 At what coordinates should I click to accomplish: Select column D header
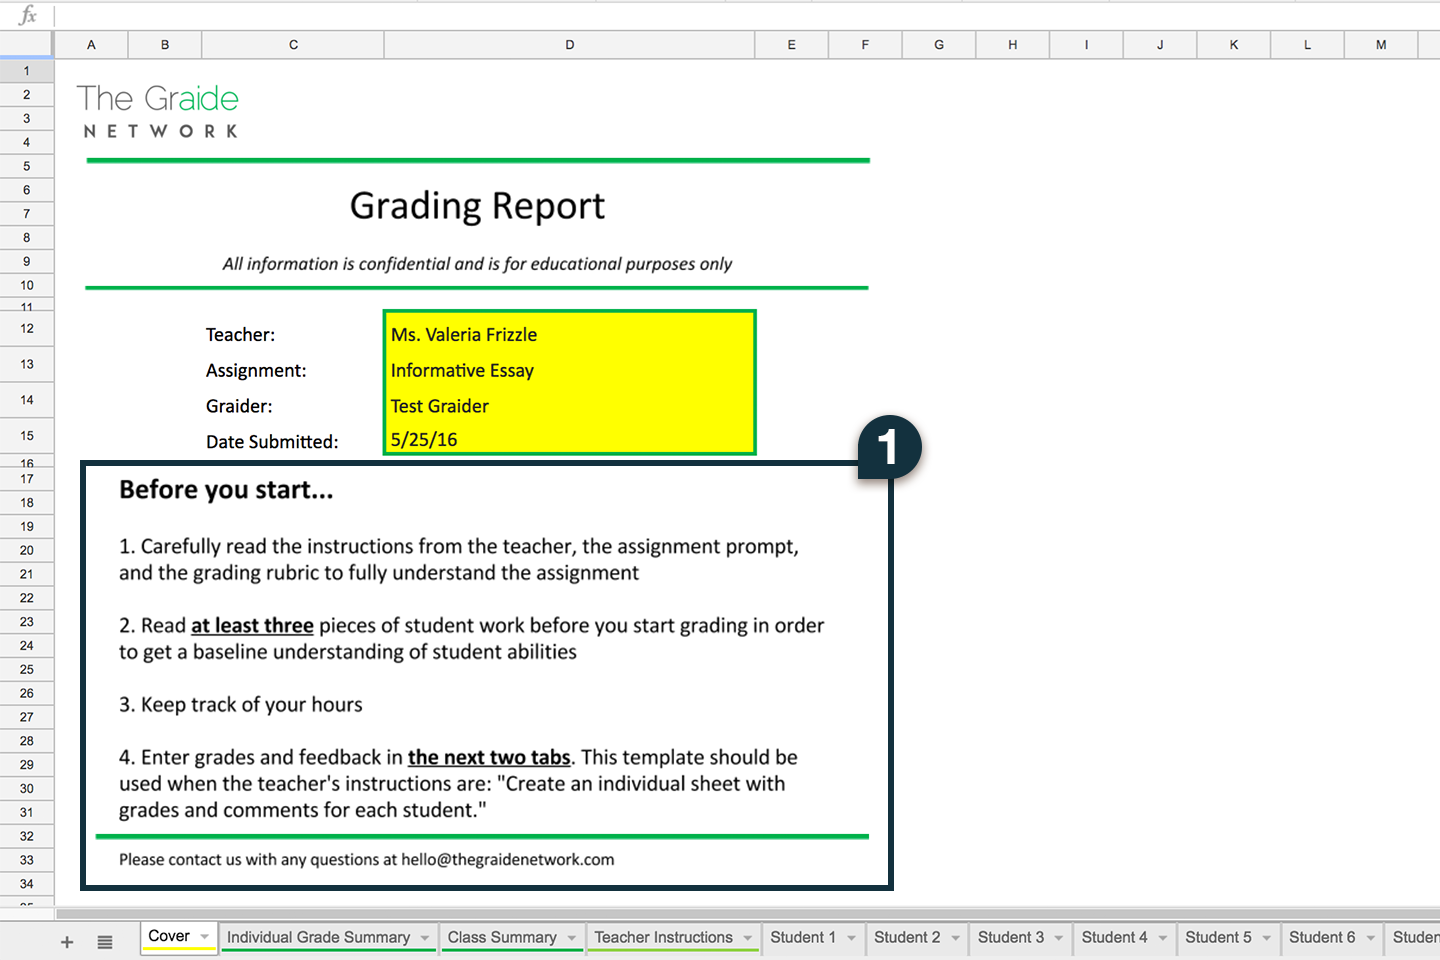(569, 45)
